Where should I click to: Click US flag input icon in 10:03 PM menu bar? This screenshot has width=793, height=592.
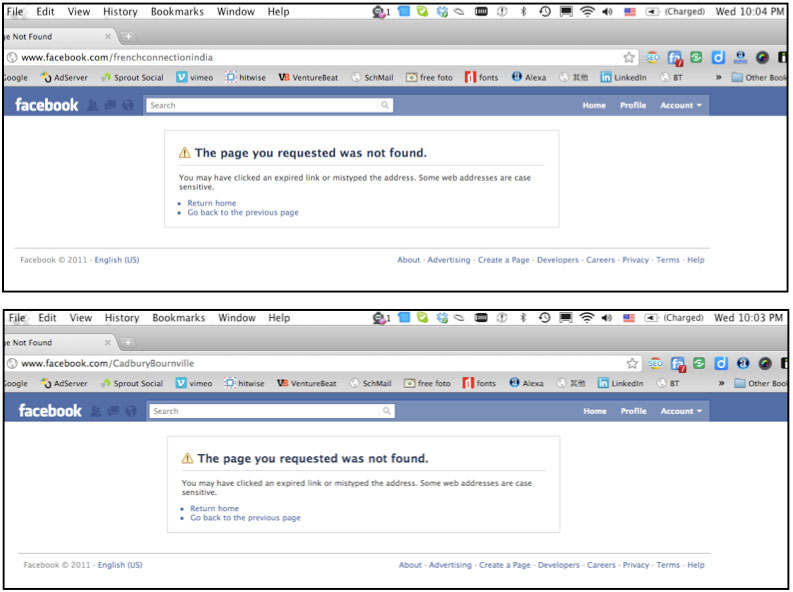click(x=629, y=318)
